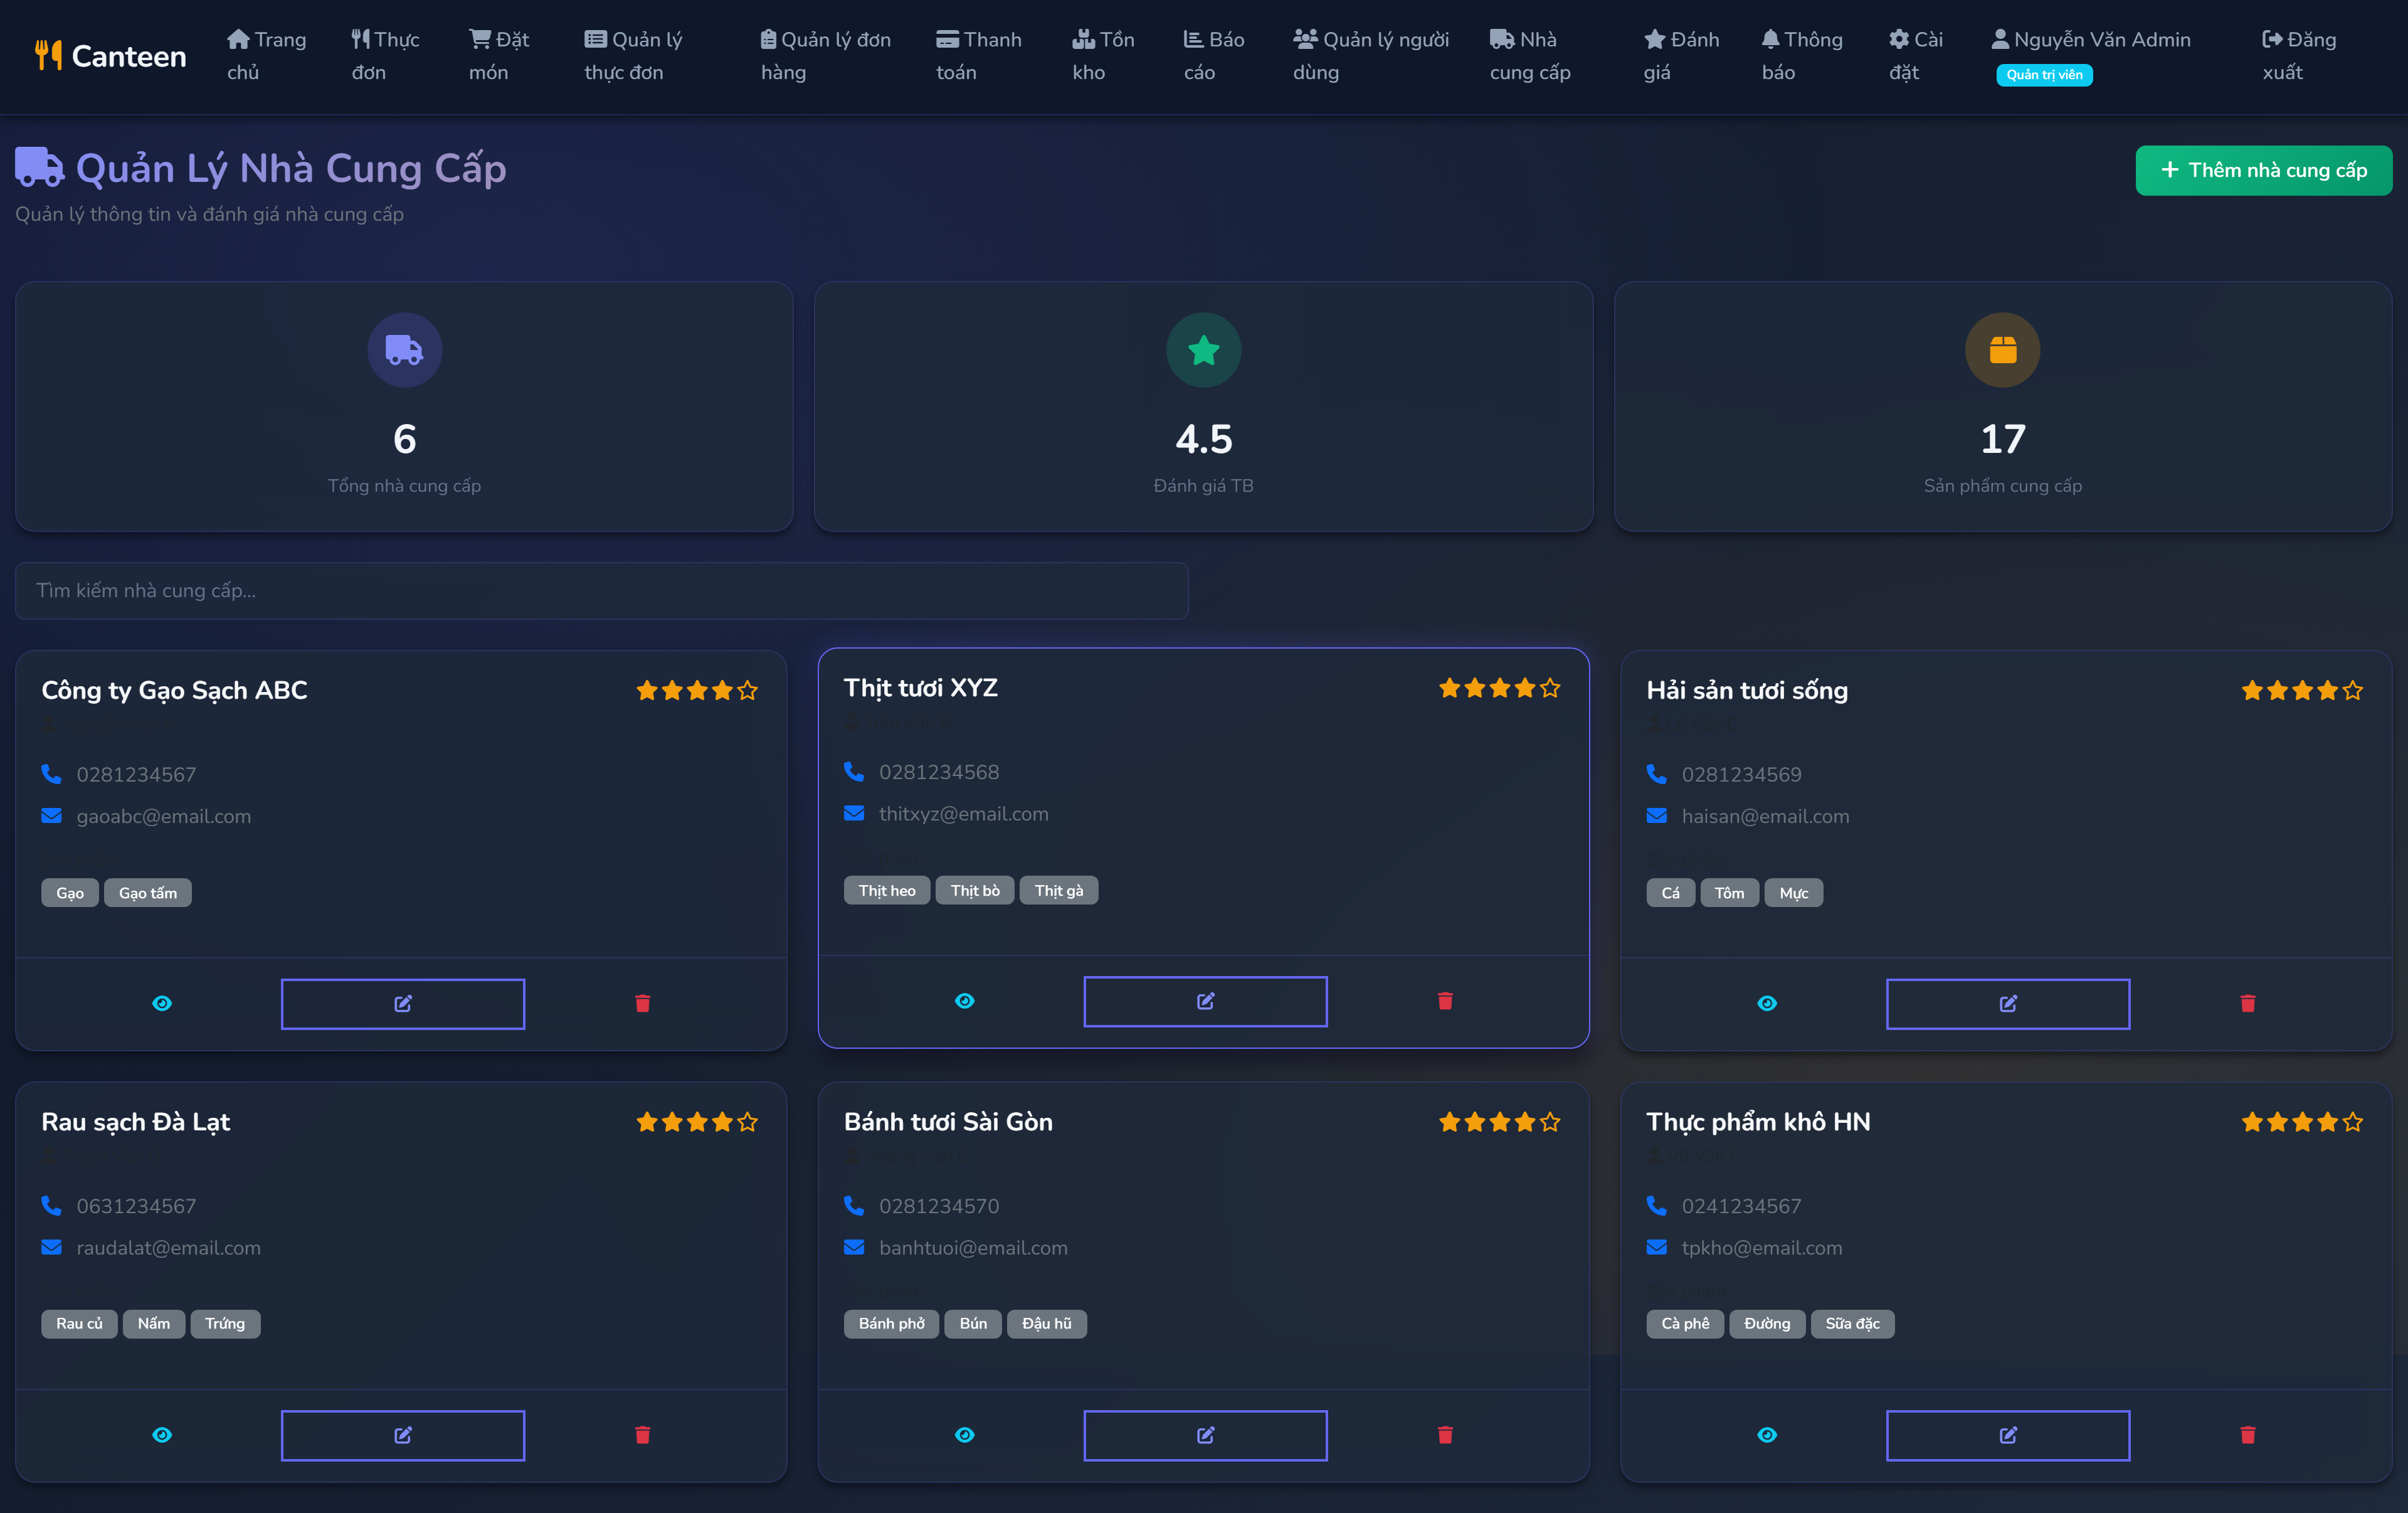
Task: View details of Công ty Gạo Sạch ABC
Action: (x=162, y=1003)
